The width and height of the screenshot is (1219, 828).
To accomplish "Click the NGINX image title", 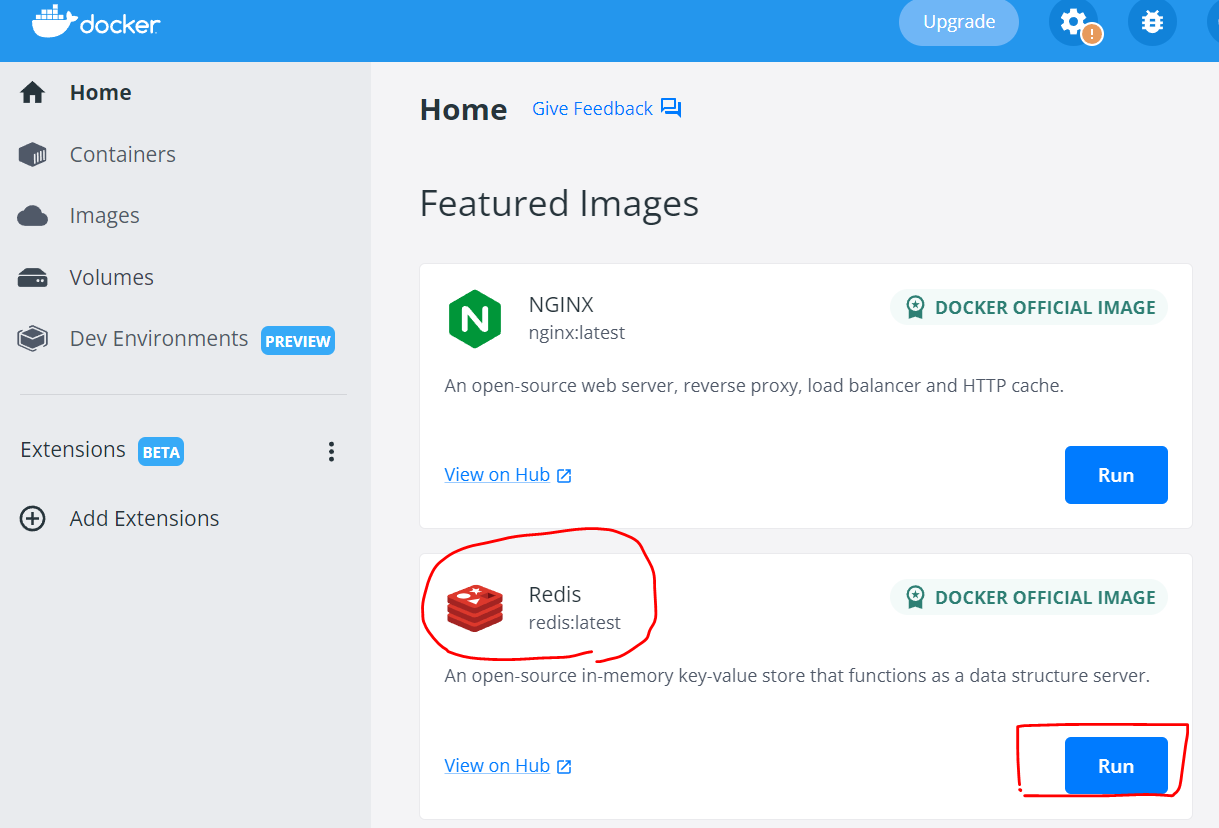I will 561,305.
